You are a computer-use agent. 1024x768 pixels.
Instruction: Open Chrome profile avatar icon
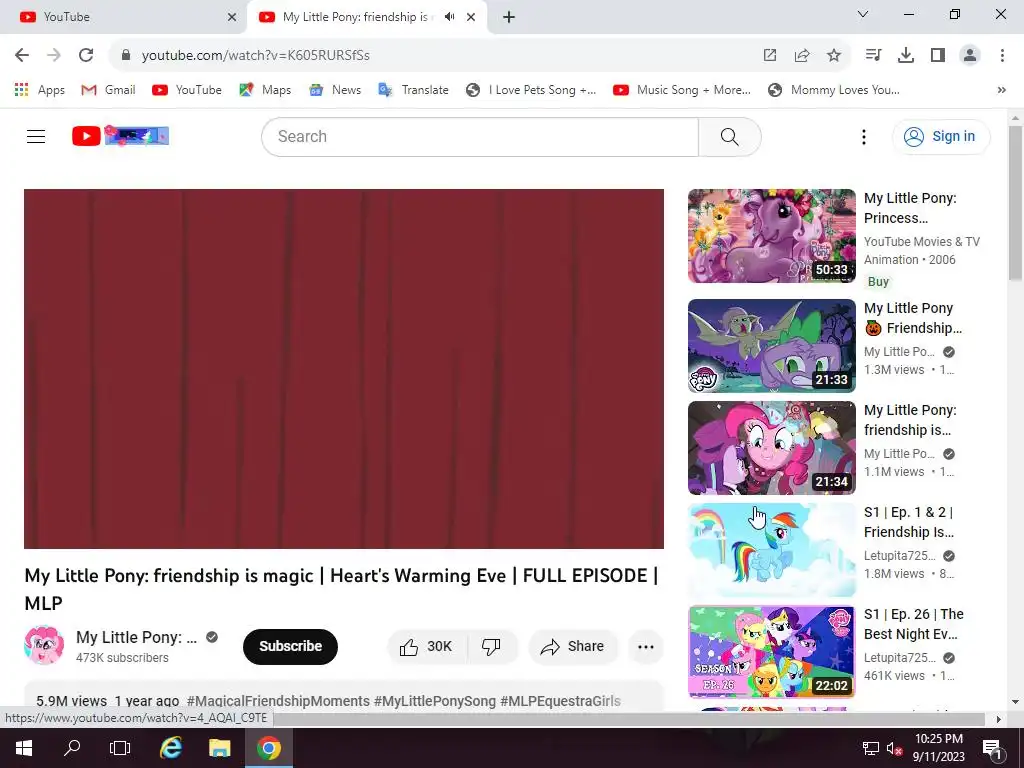(x=970, y=56)
